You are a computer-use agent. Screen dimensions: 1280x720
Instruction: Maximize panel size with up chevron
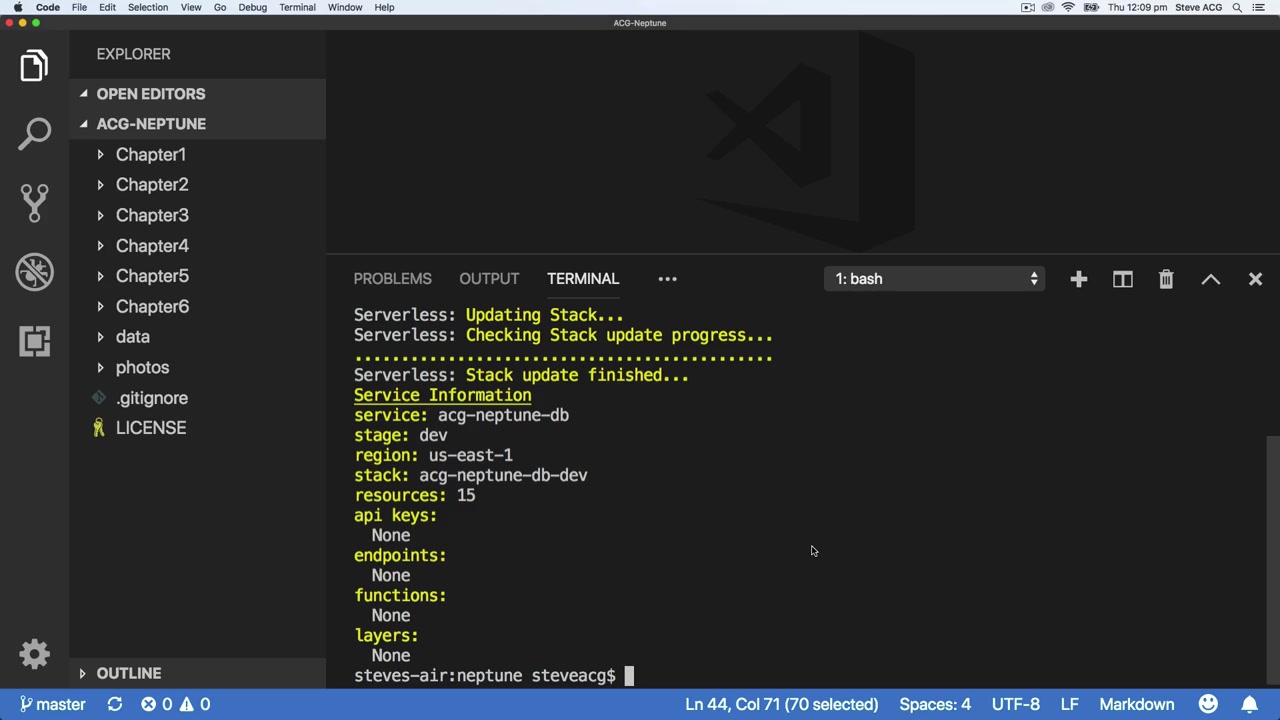coord(1210,279)
